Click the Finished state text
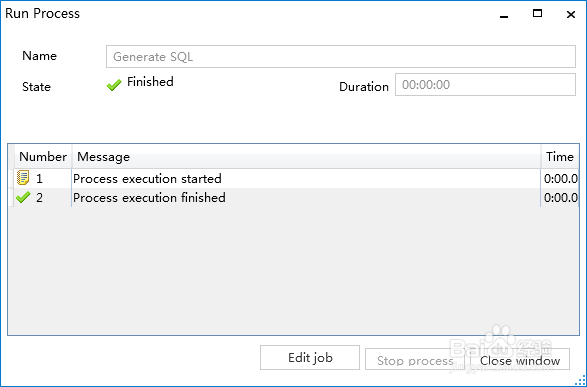The width and height of the screenshot is (587, 387). point(150,82)
